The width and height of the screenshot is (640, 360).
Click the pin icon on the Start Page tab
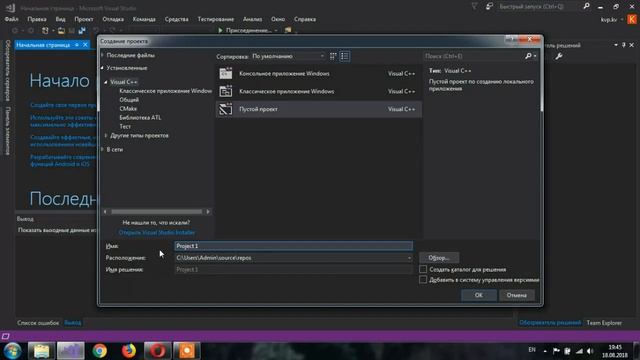tap(77, 45)
